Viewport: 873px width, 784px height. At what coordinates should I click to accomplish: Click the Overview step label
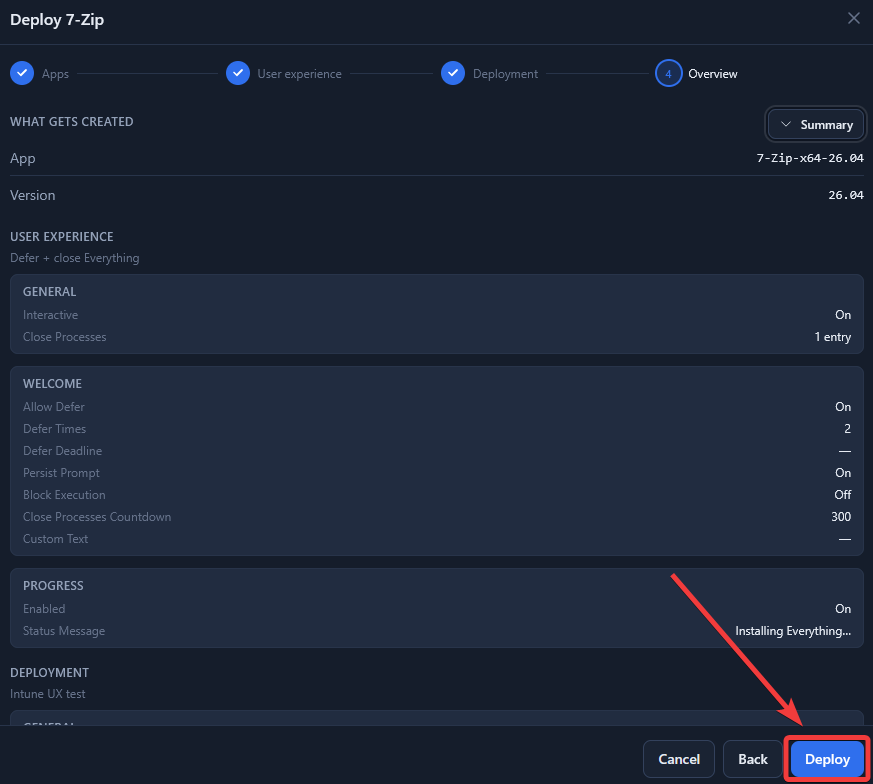(x=712, y=74)
